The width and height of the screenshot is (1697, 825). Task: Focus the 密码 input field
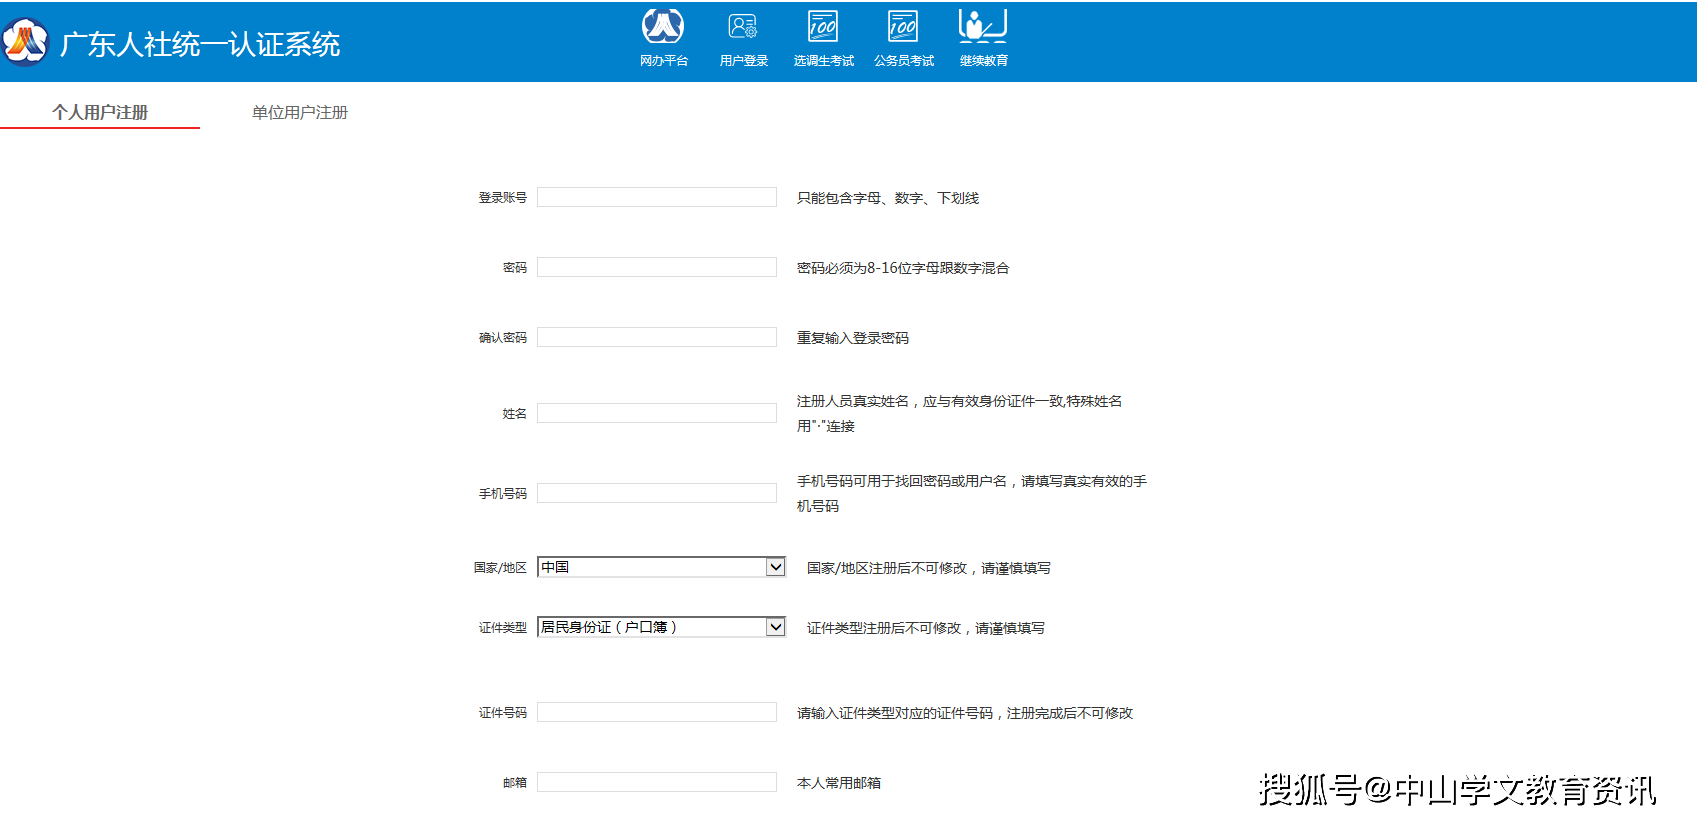pyautogui.click(x=657, y=267)
